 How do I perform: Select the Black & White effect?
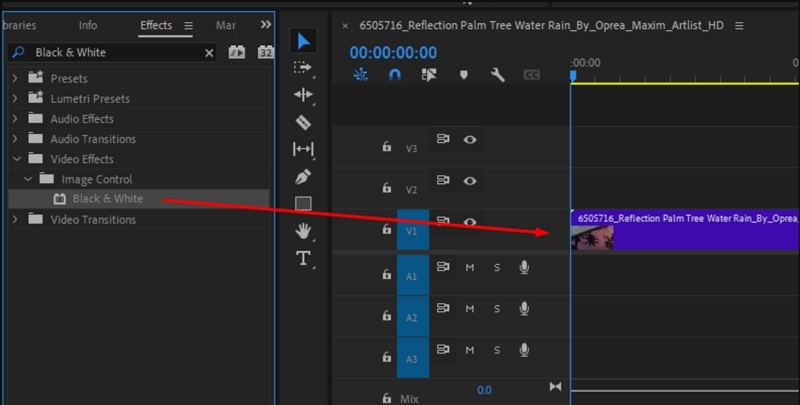pyautogui.click(x=107, y=199)
